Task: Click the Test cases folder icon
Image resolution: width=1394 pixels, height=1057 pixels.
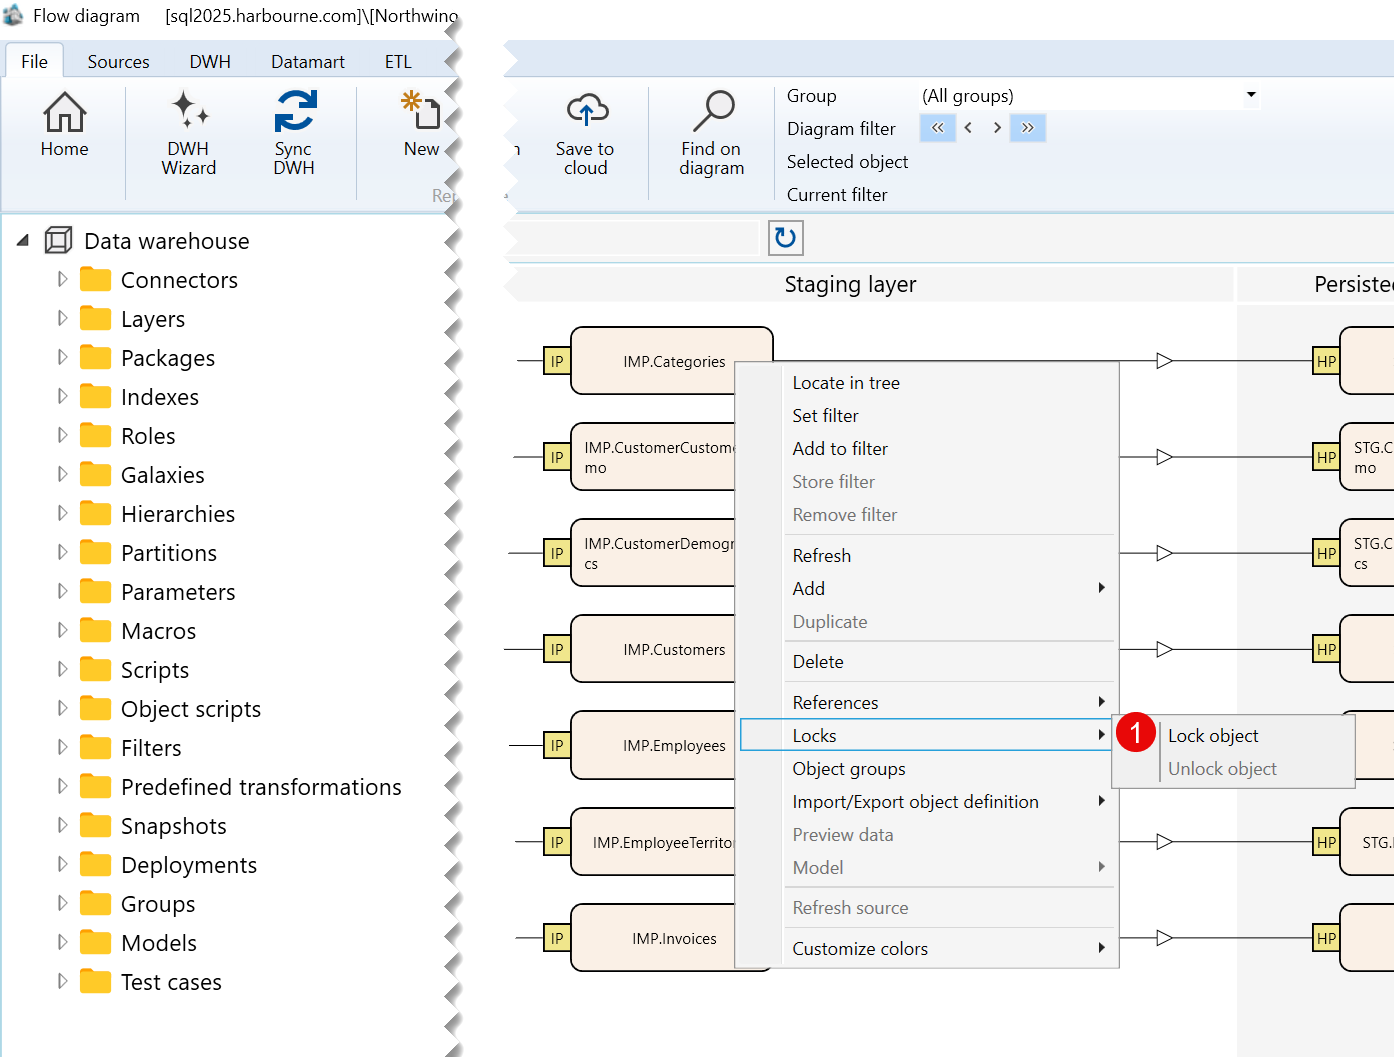Action: pos(95,981)
